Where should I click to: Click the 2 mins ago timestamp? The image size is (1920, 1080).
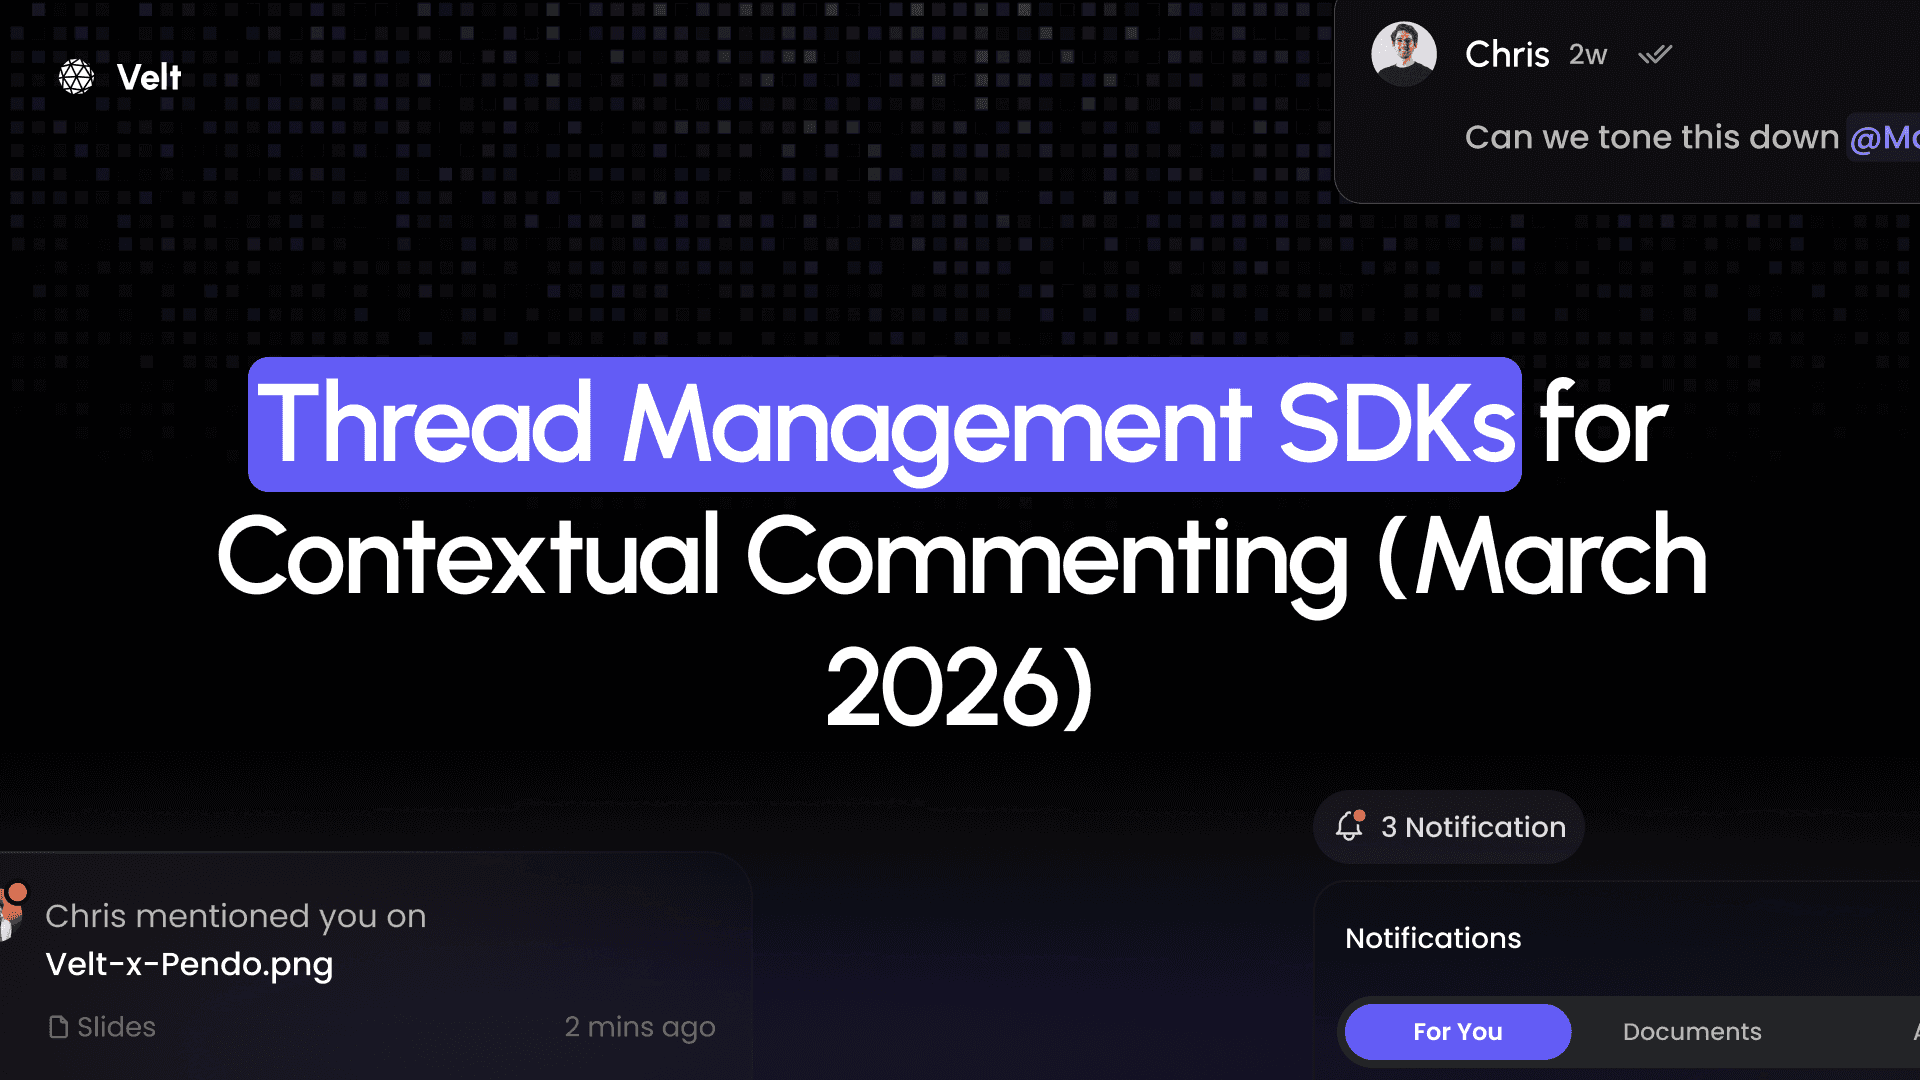pos(639,1027)
